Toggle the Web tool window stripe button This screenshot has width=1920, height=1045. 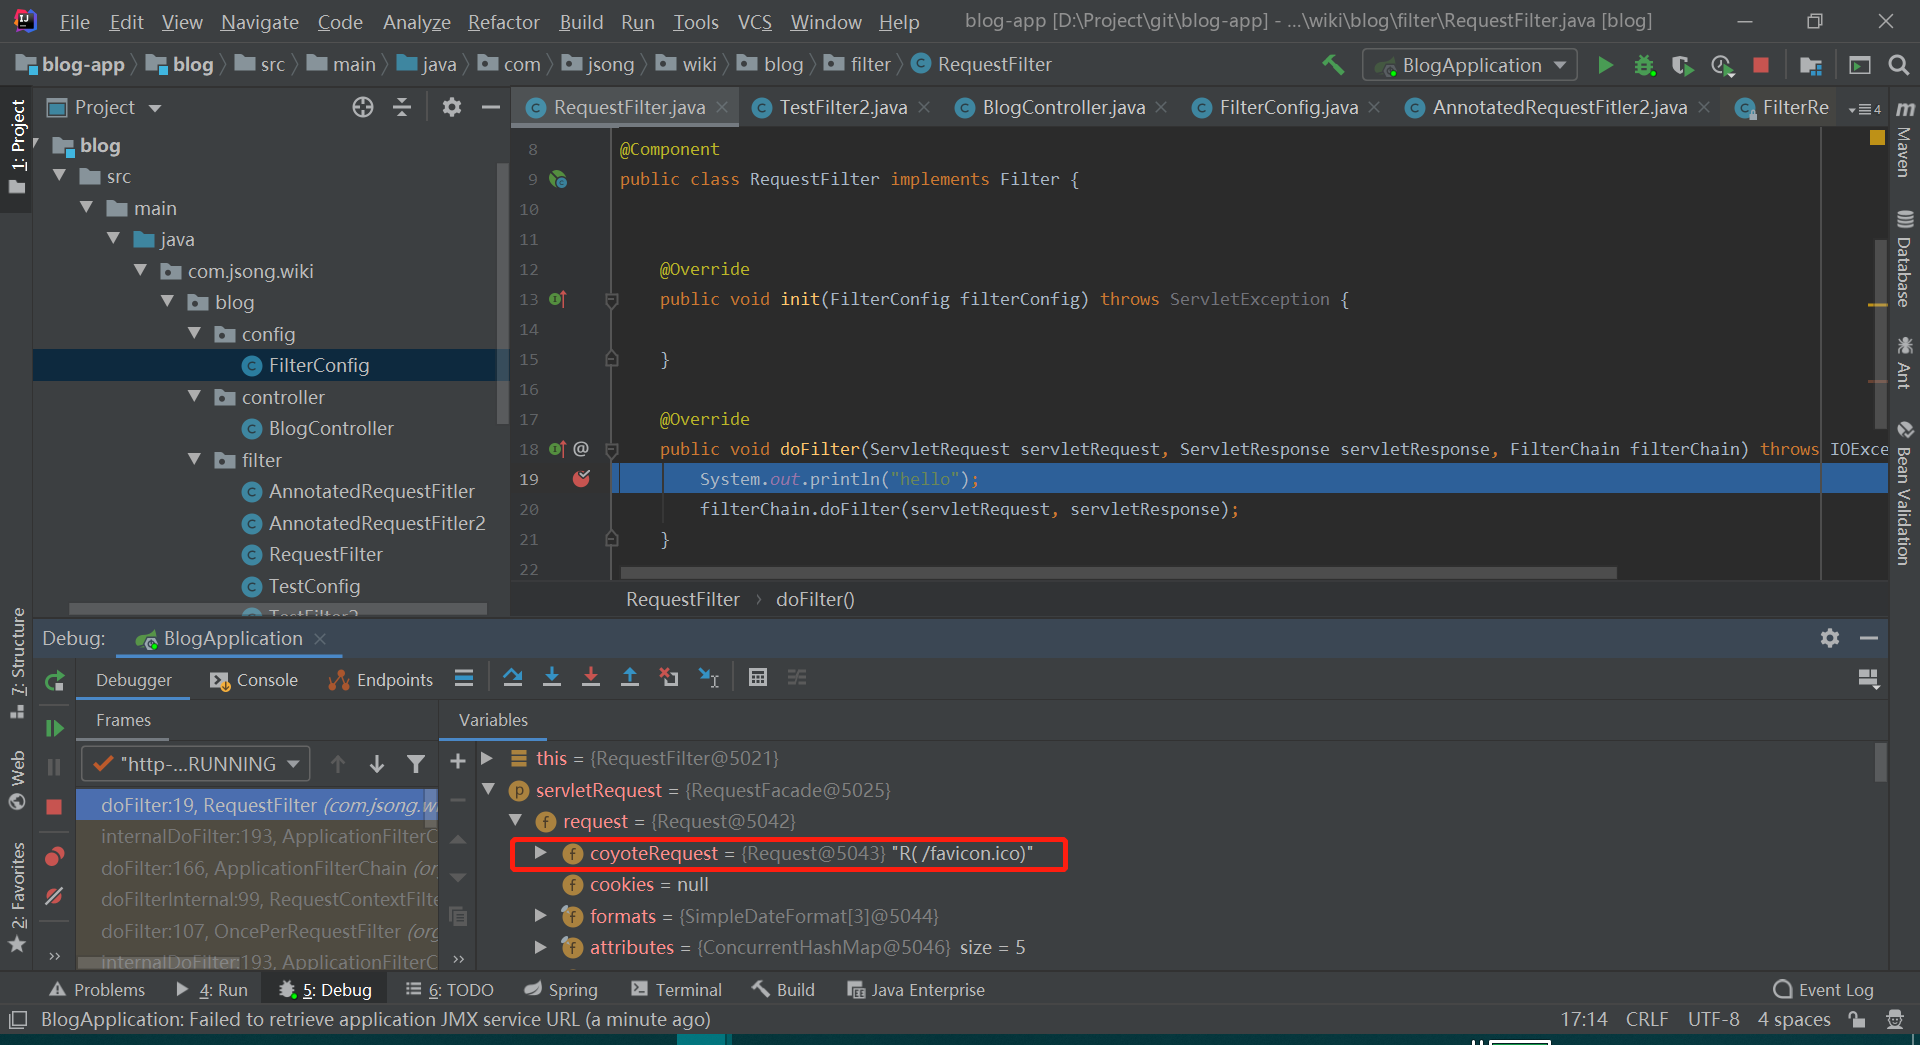click(x=17, y=781)
